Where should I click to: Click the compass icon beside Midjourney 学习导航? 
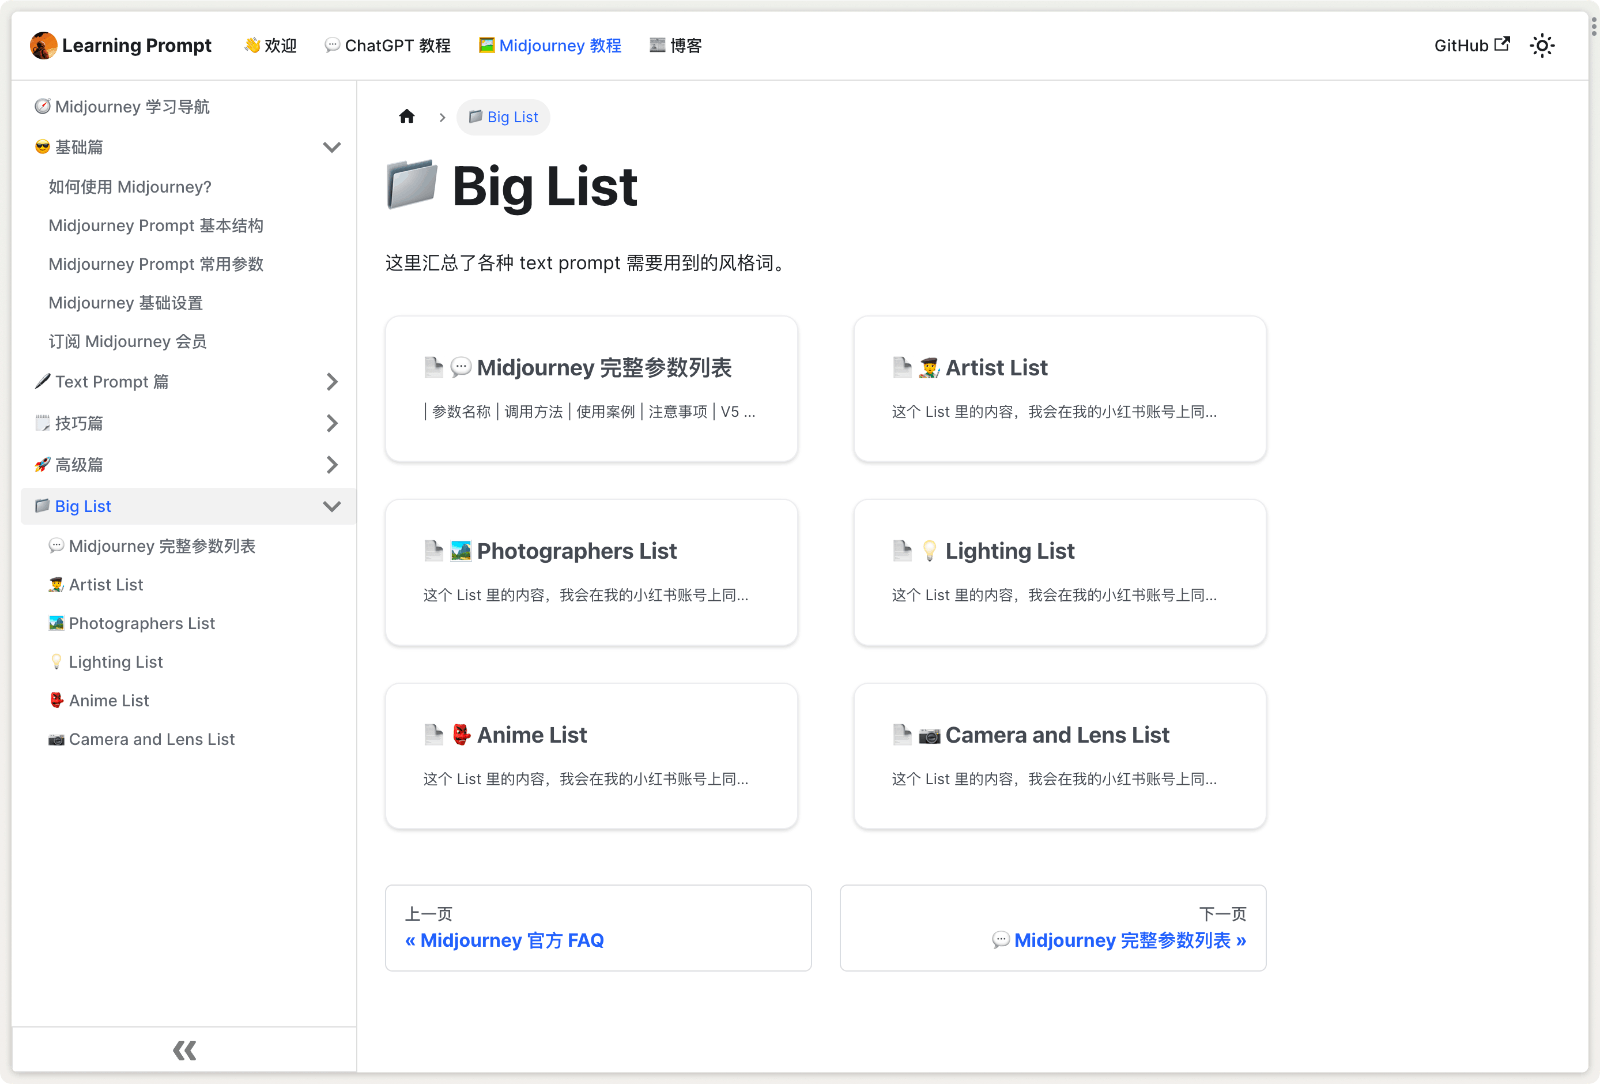click(x=42, y=106)
